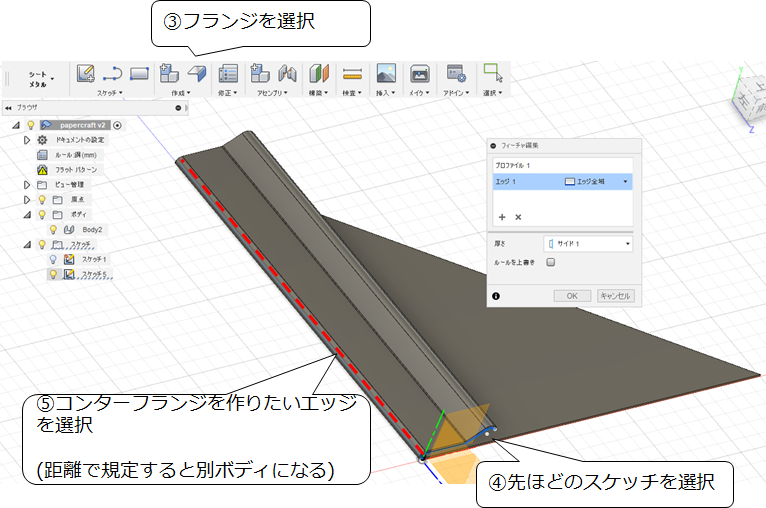The width and height of the screenshot is (766, 508).
Task: Click the scripts and add-ins icon
Action: click(456, 74)
